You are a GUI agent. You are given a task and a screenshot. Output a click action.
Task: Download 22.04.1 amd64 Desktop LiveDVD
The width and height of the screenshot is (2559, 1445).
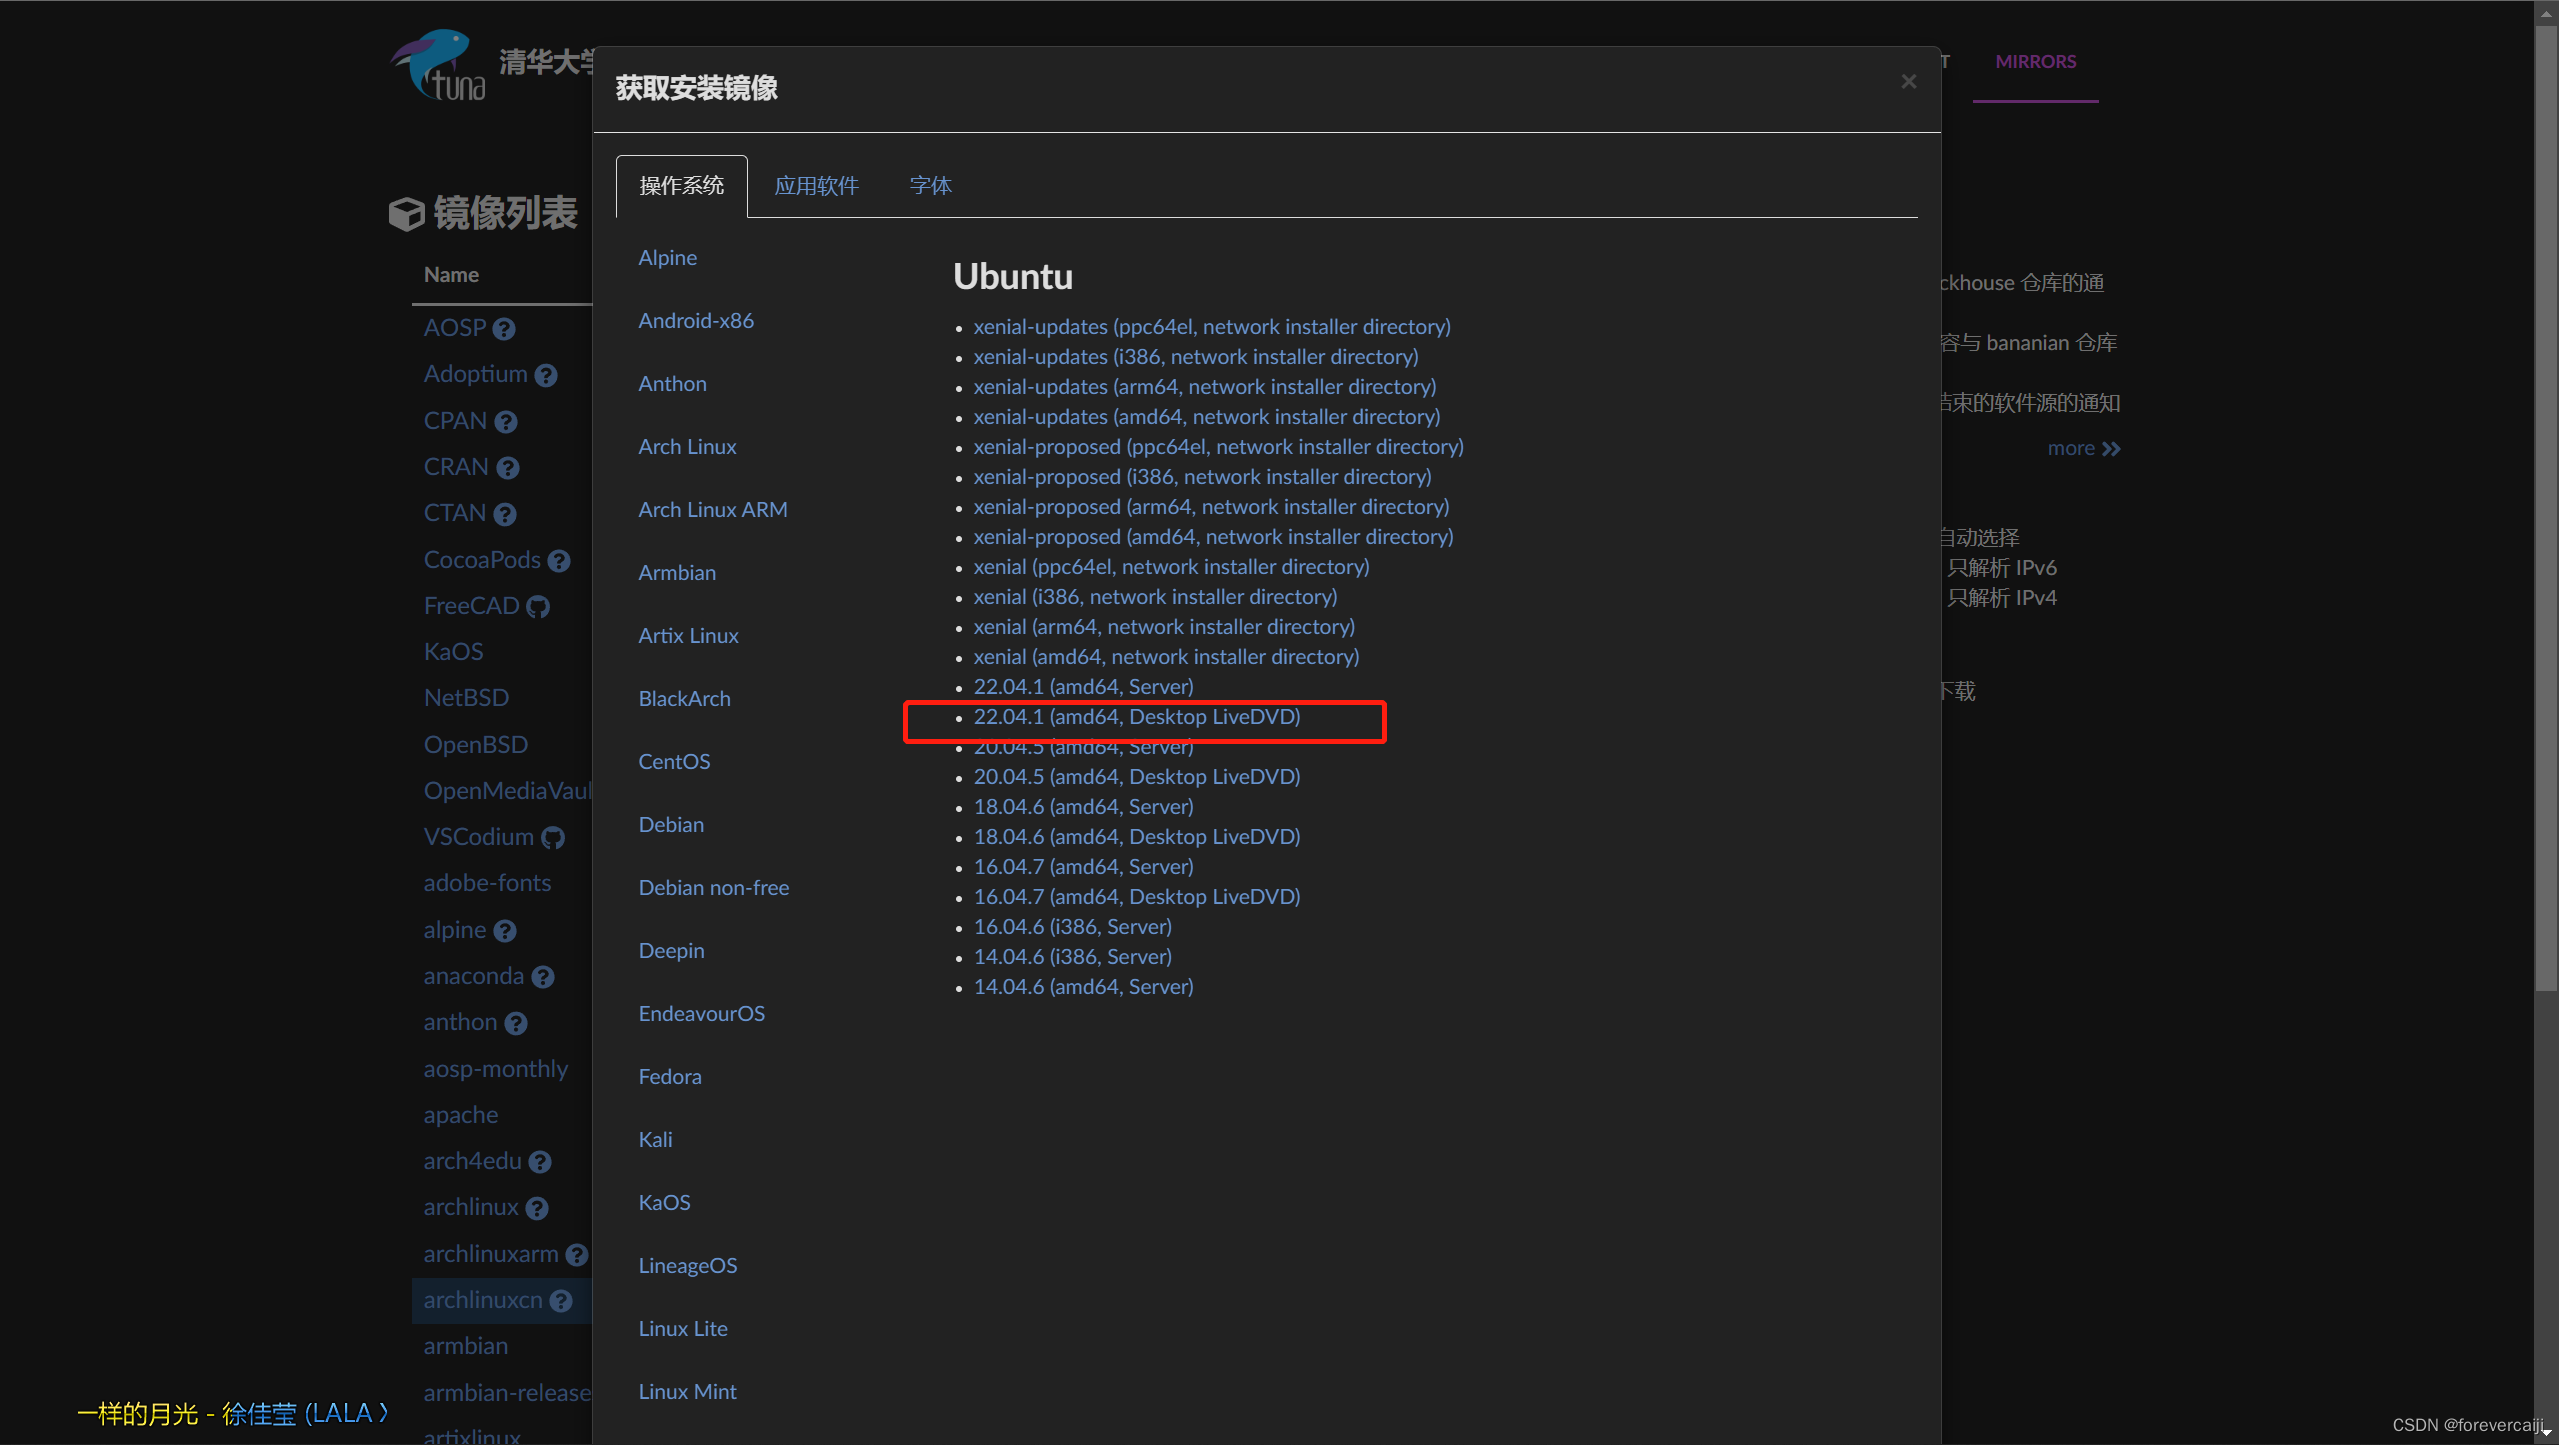[1136, 717]
